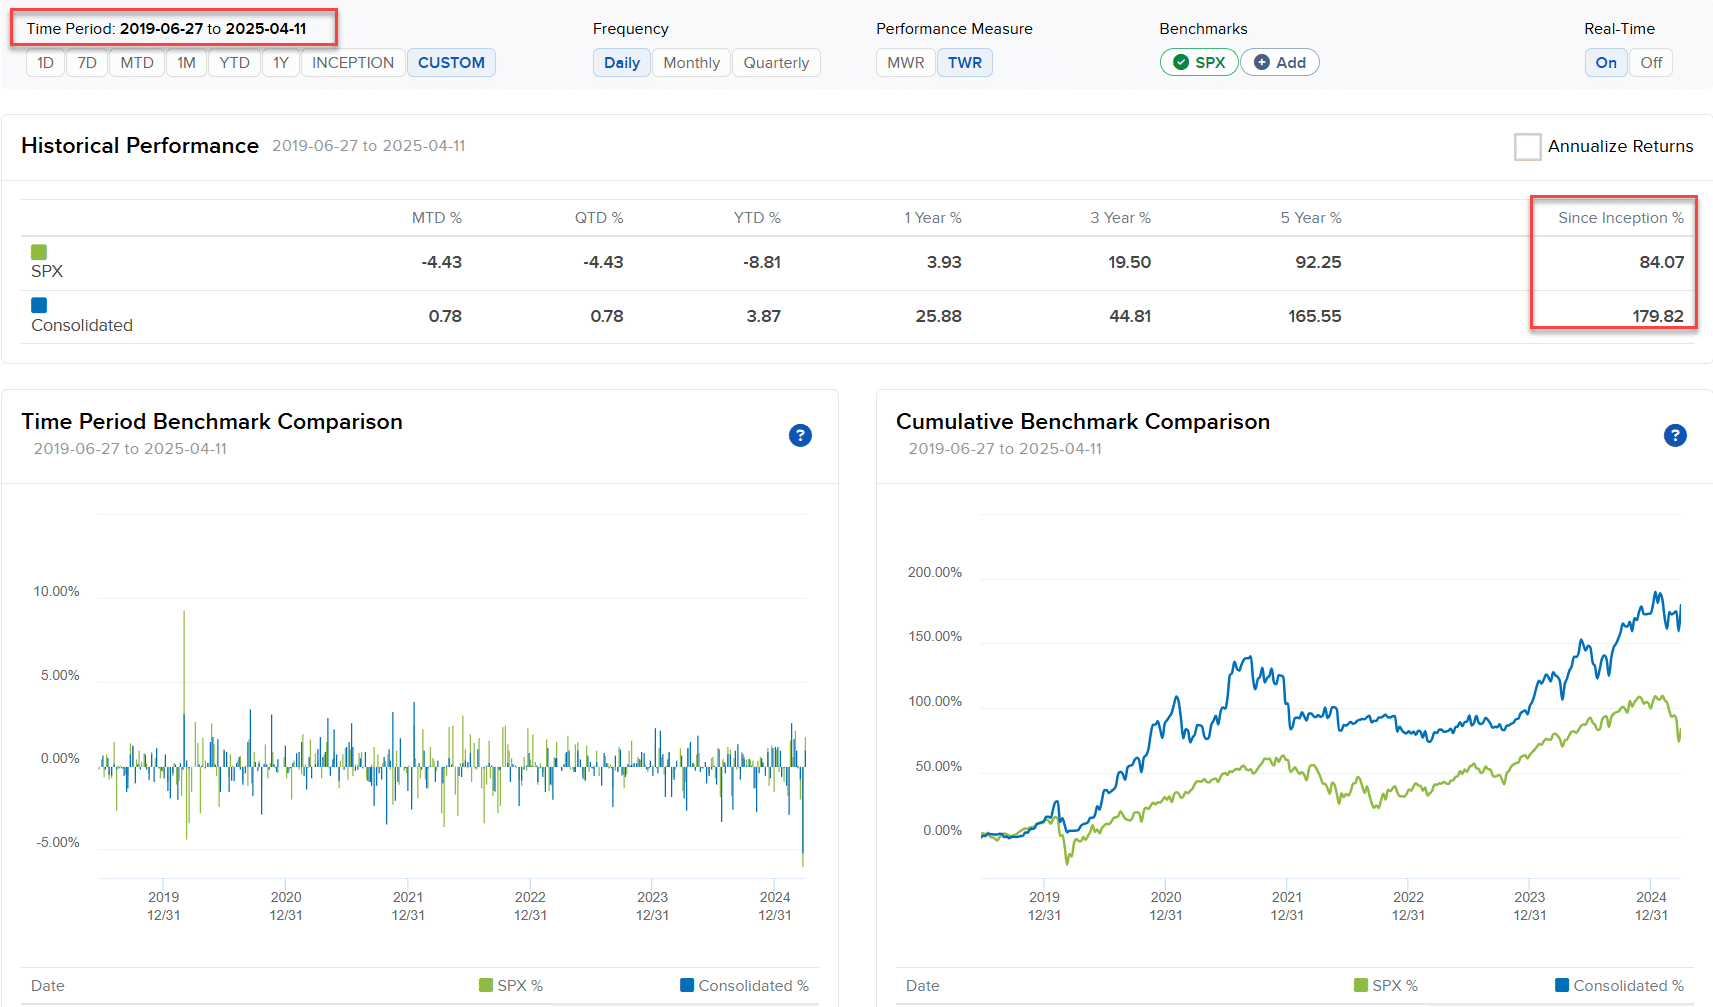Viewport: 1713px width, 1007px height.
Task: Set frequency to Monthly
Action: click(x=691, y=62)
